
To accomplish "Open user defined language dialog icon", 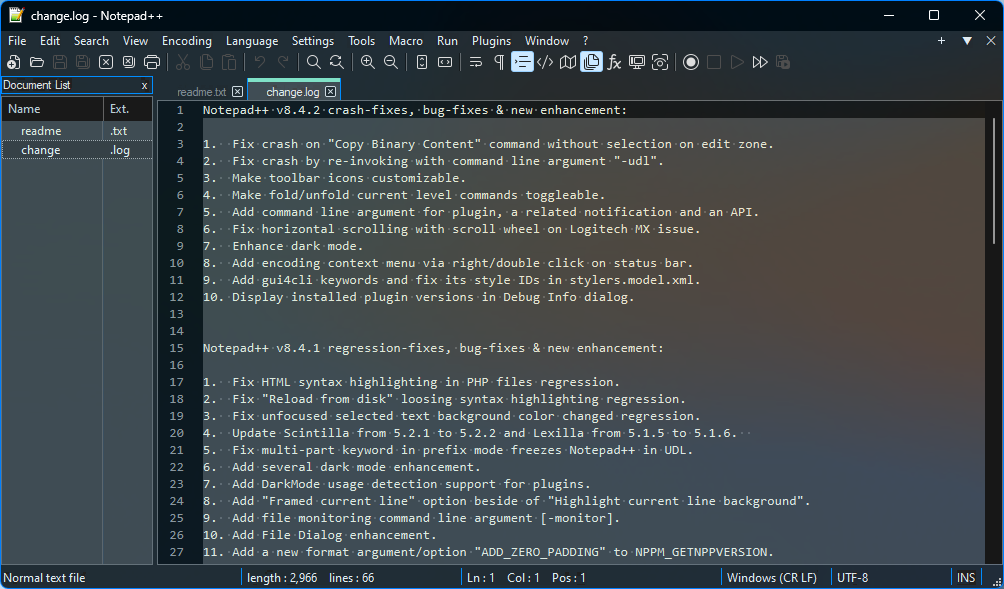I will tap(545, 62).
